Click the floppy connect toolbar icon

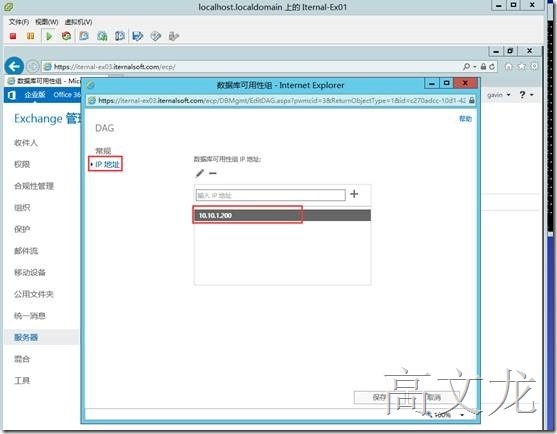coord(137,36)
